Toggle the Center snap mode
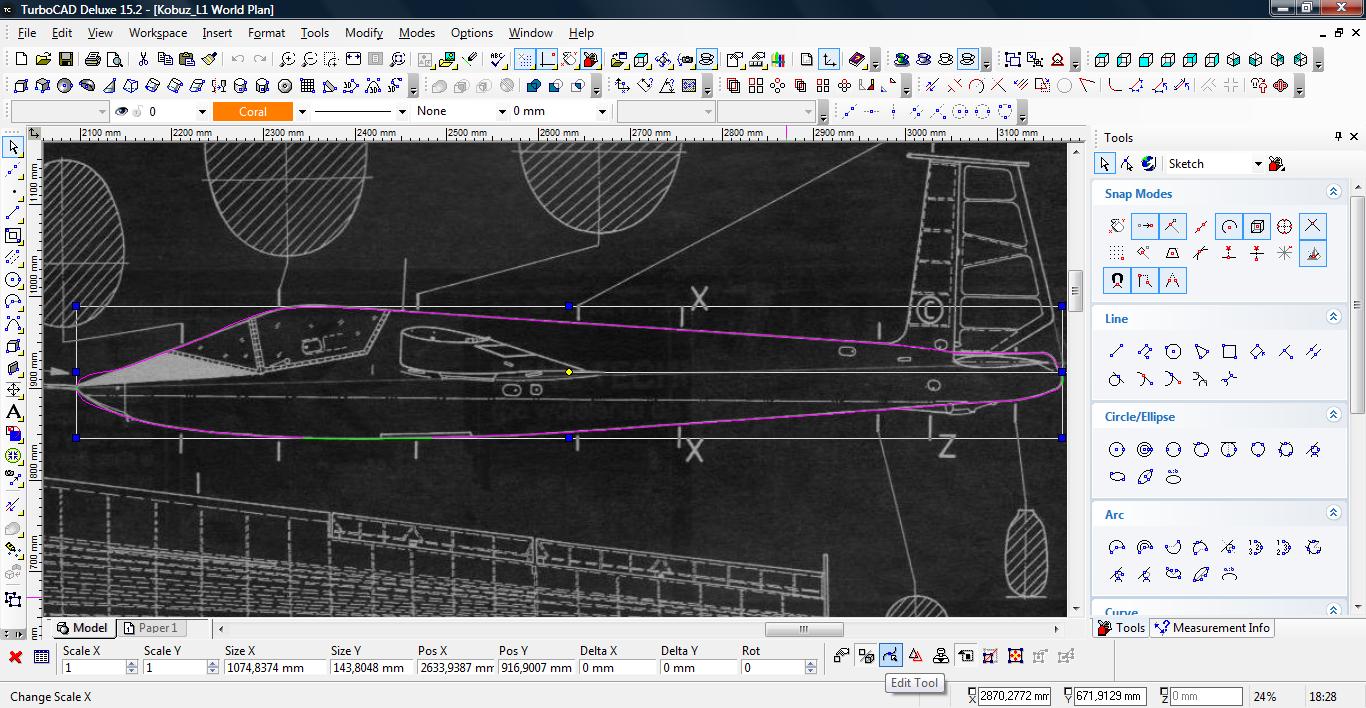The width and height of the screenshot is (1366, 708). pos(1229,226)
